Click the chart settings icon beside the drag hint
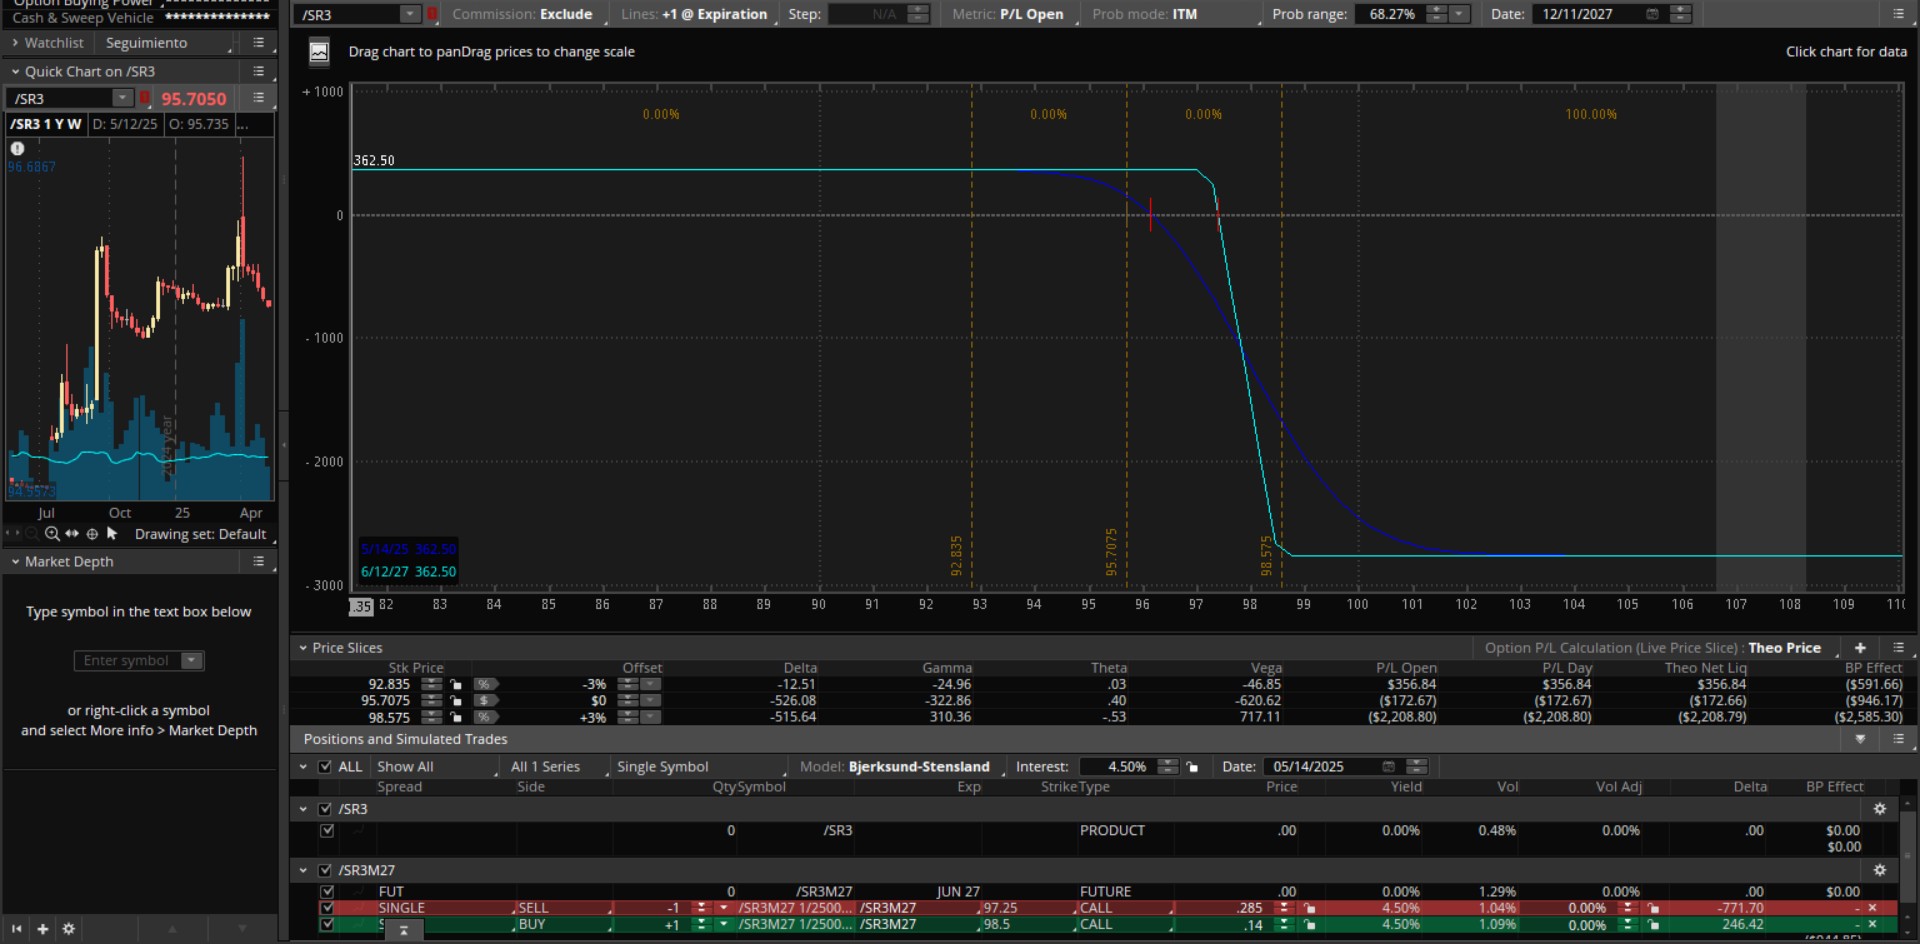The height and width of the screenshot is (944, 1920). coord(319,52)
